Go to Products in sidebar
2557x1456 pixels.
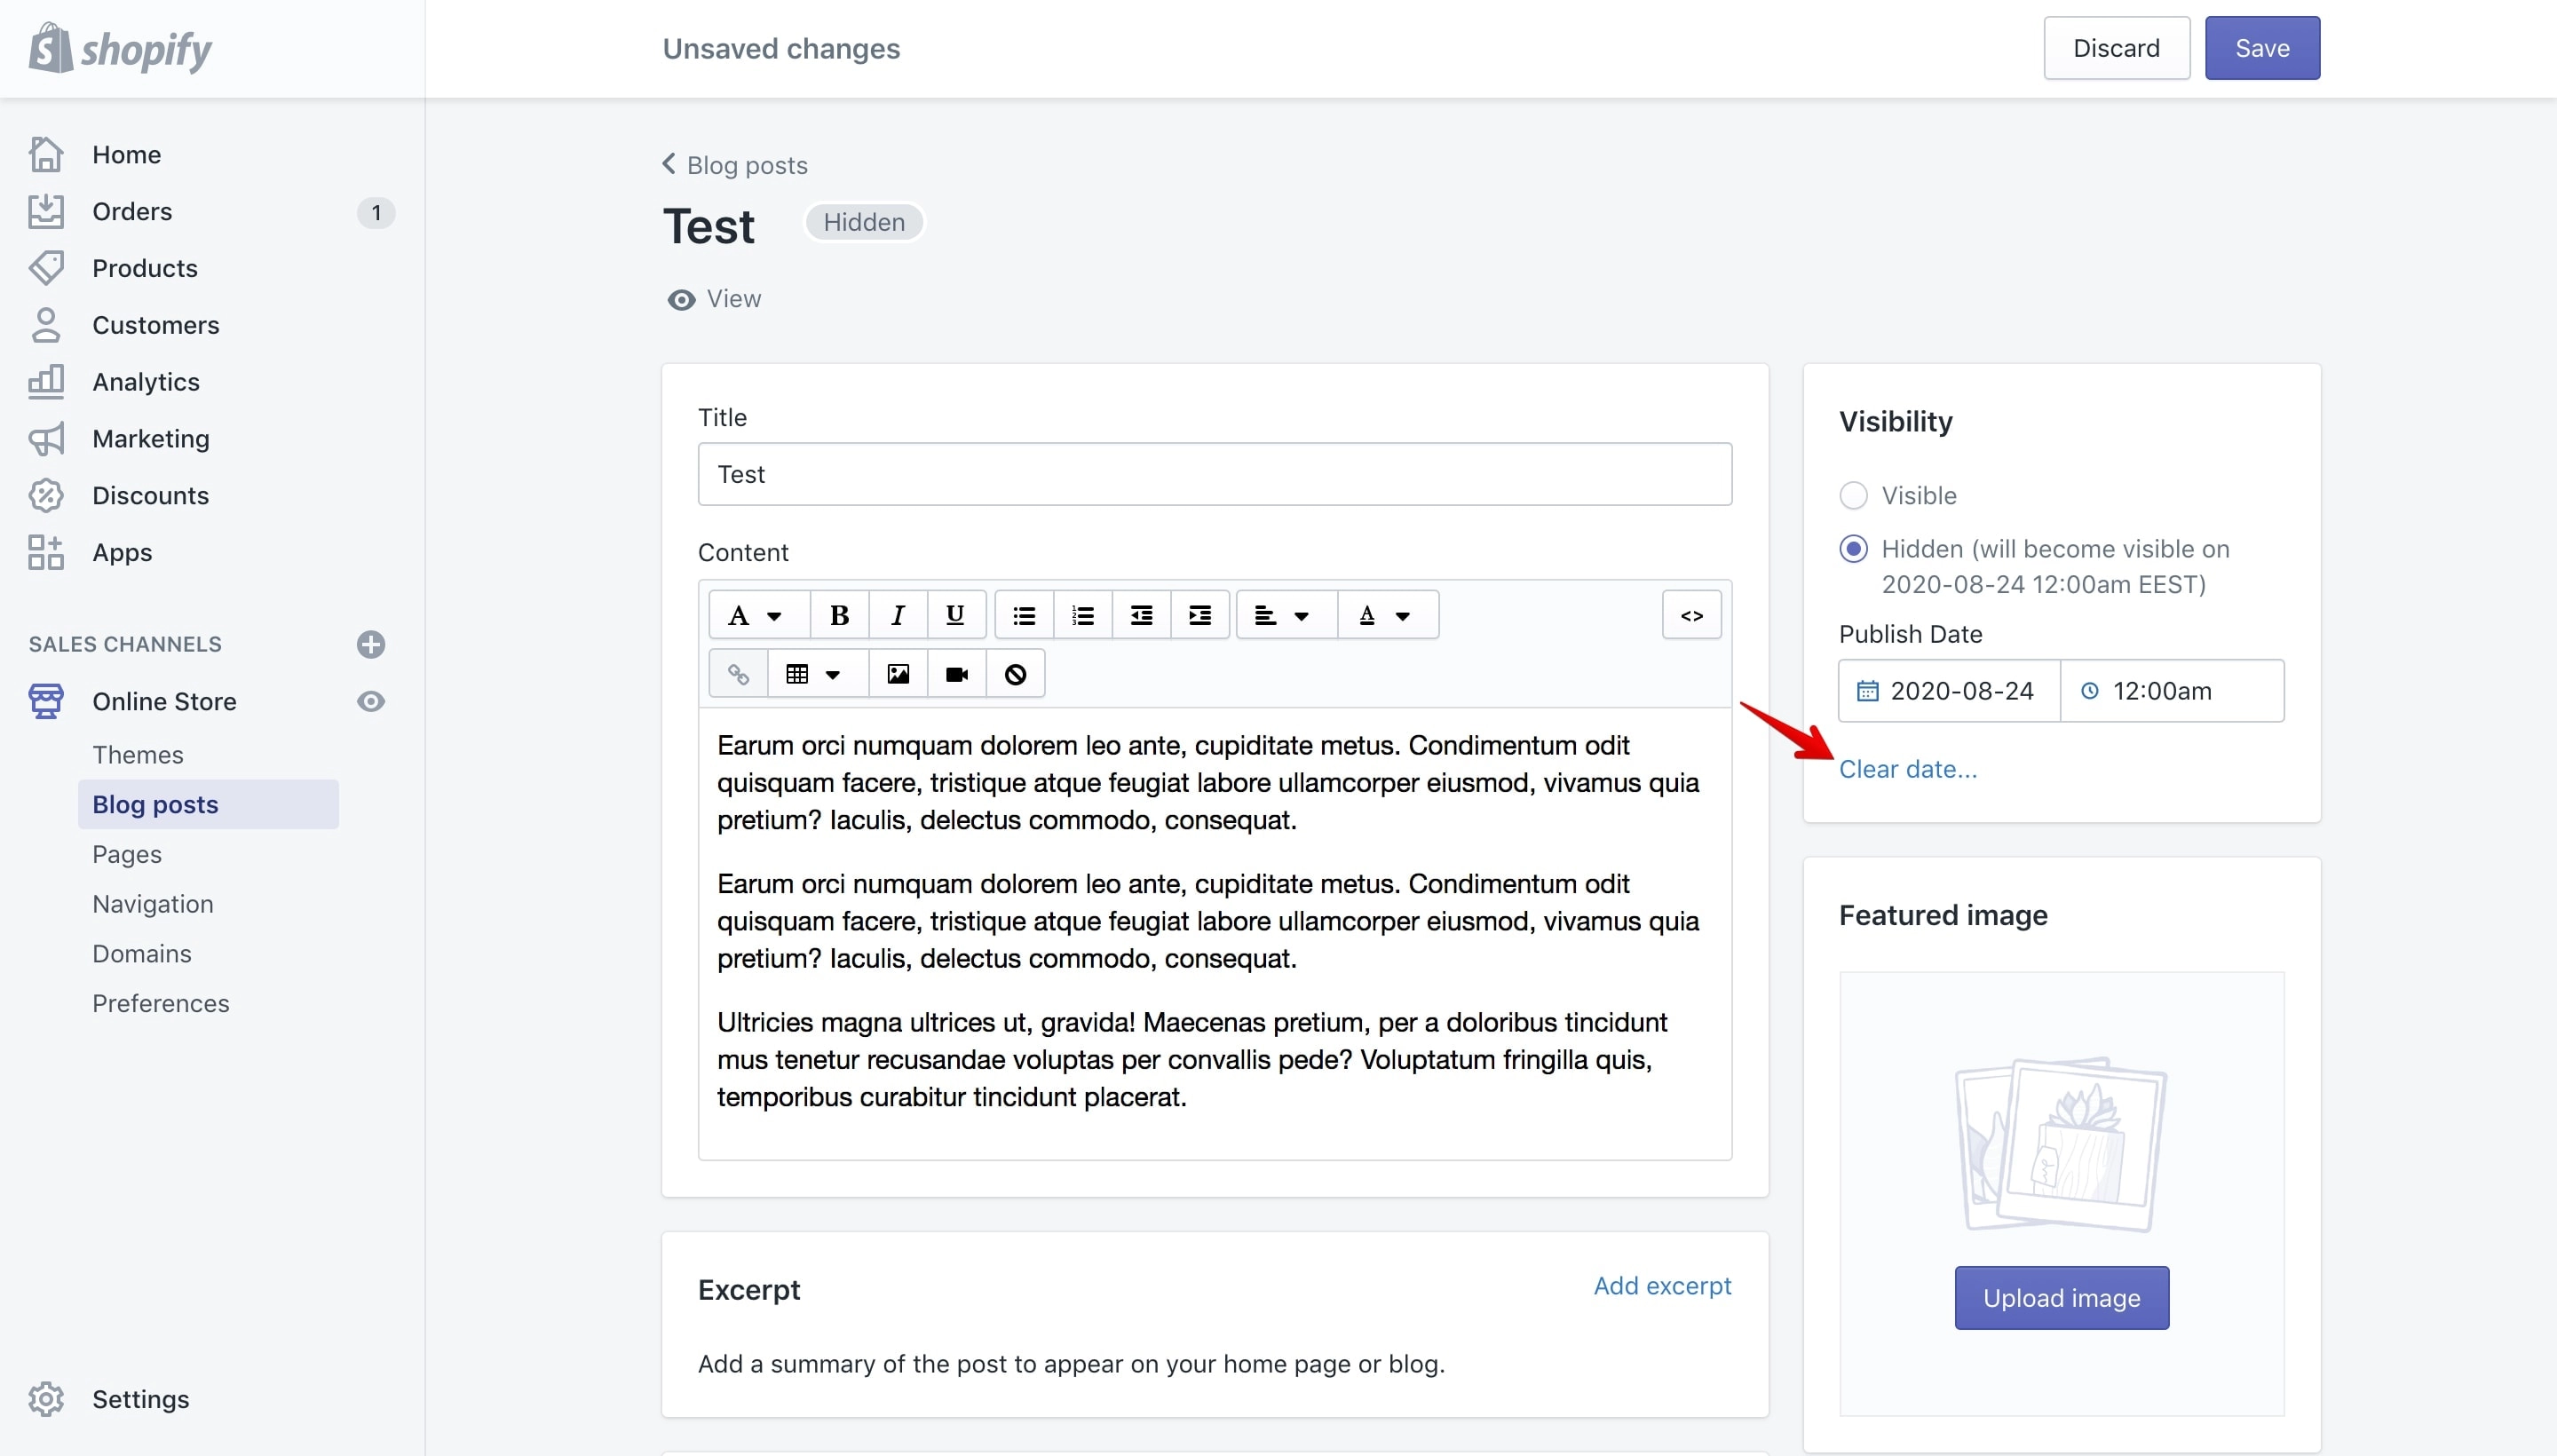(x=145, y=268)
